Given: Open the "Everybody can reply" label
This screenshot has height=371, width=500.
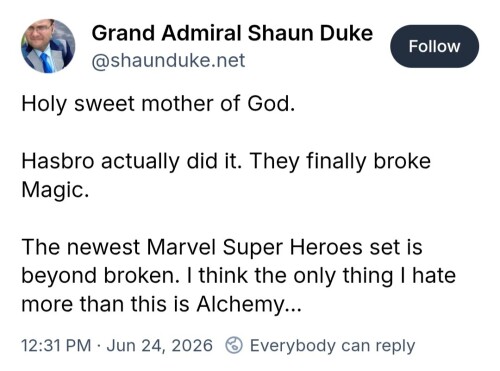Looking at the screenshot, I should (332, 346).
